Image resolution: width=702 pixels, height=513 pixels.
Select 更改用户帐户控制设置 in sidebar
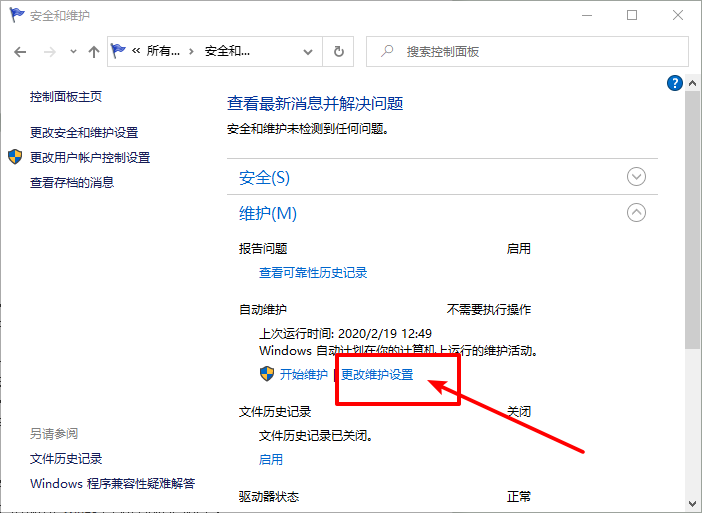90,157
